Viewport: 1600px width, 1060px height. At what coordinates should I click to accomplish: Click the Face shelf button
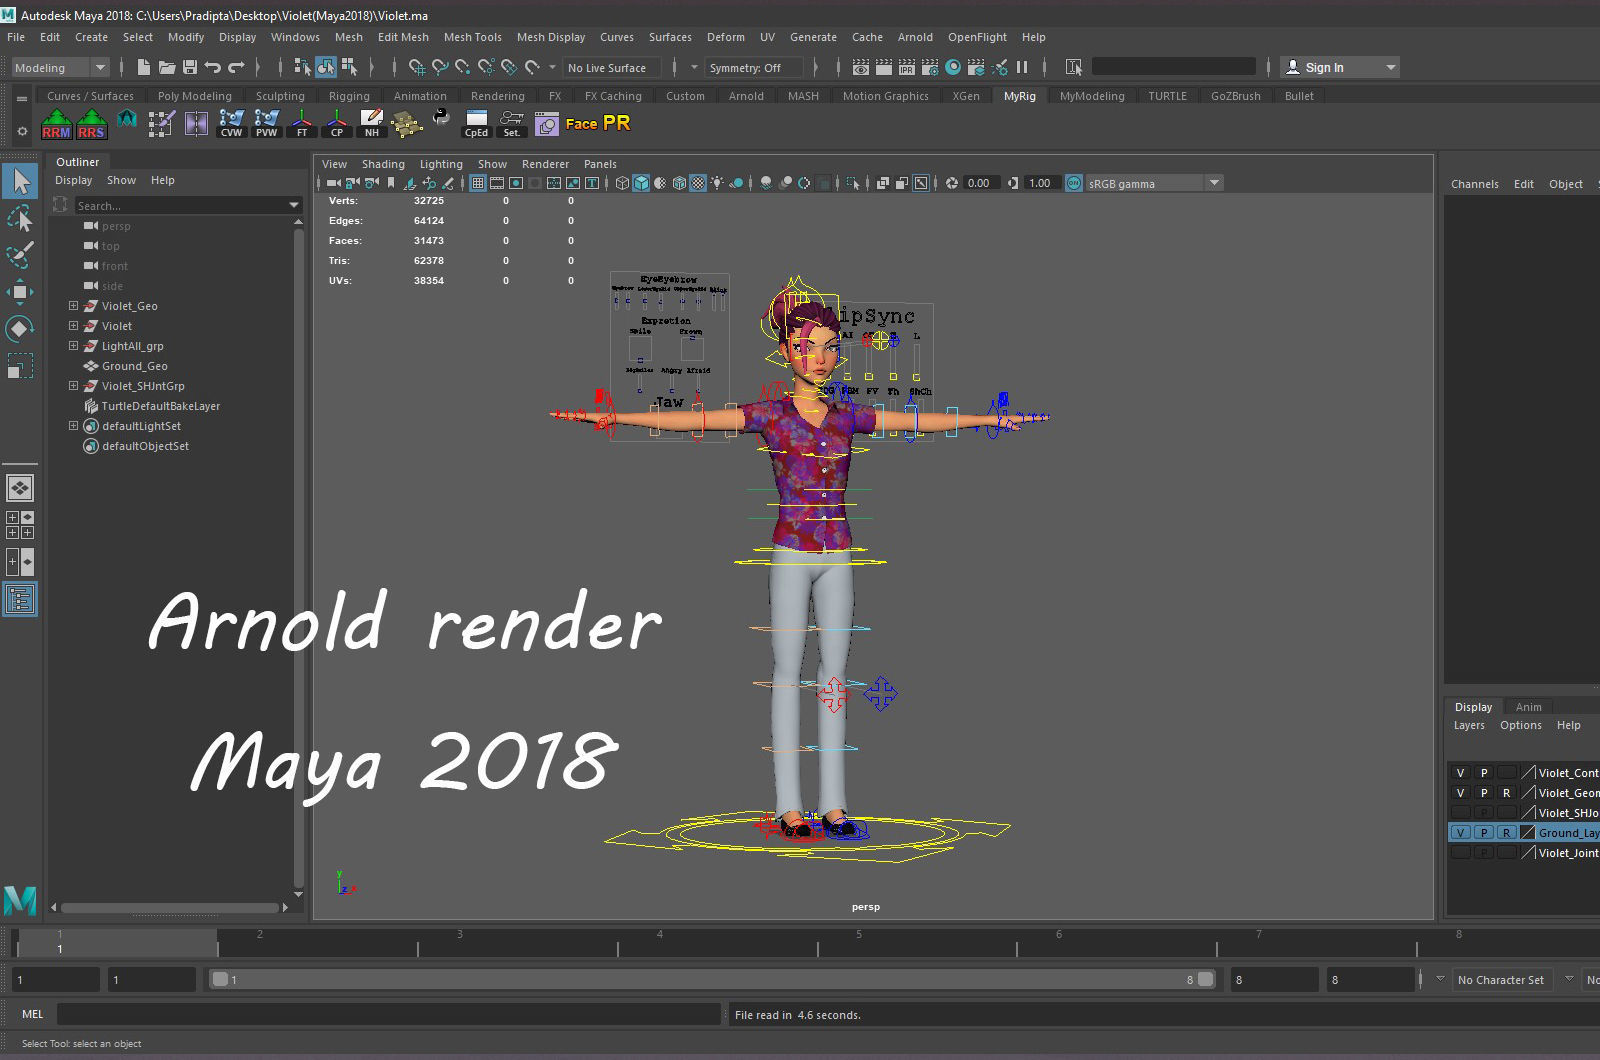coord(581,124)
